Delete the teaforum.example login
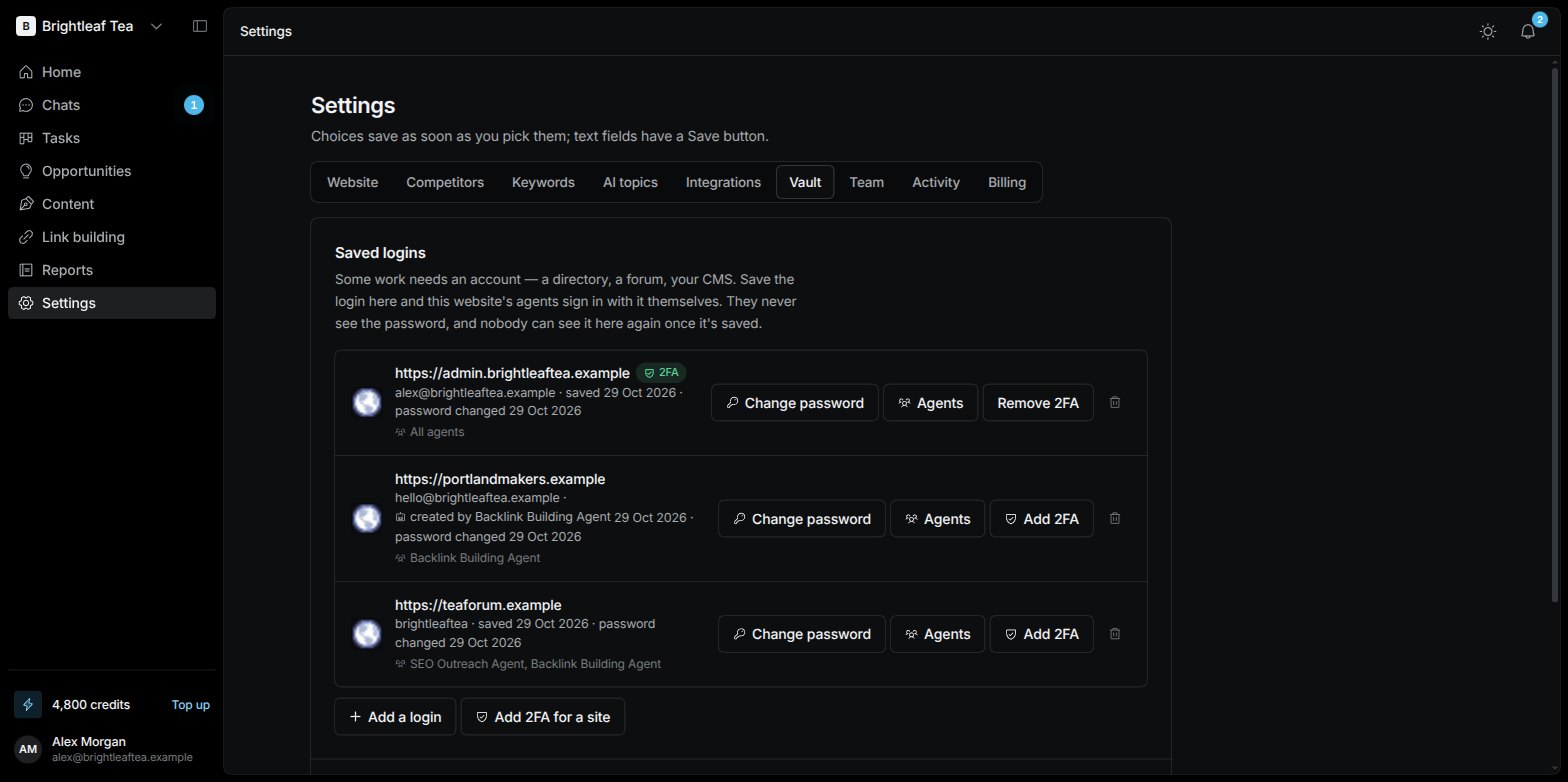1568x782 pixels. coord(1115,634)
